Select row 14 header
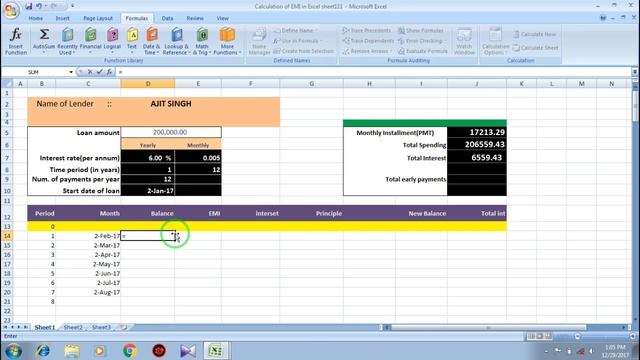This screenshot has height=360, width=640. tap(7, 236)
